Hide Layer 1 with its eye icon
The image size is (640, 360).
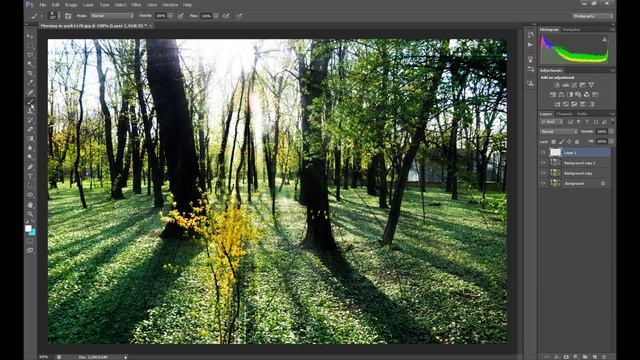543,152
